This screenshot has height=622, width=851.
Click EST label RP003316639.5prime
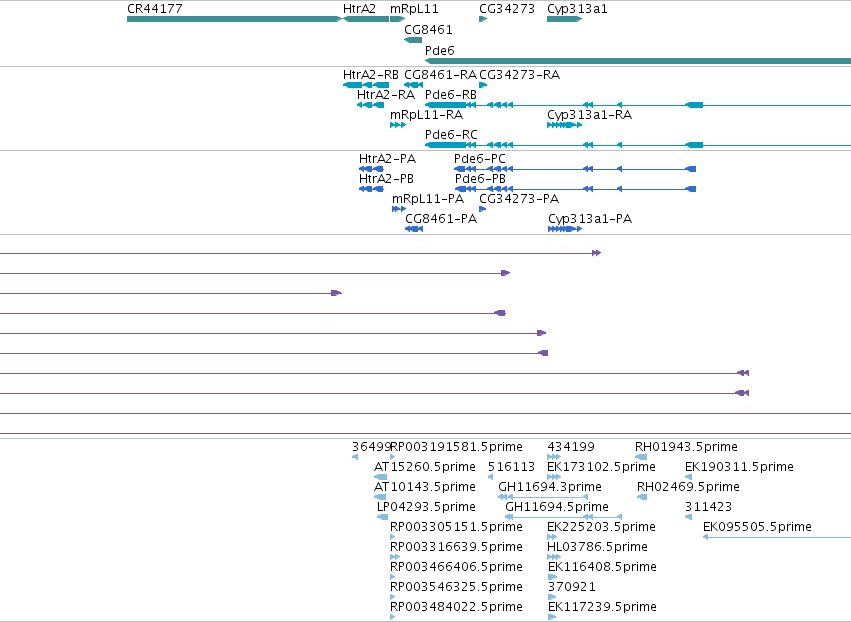coord(456,547)
